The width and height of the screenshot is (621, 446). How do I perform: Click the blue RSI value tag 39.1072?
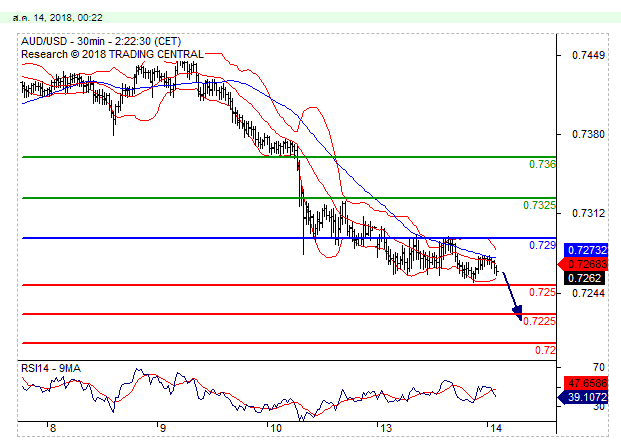[583, 397]
